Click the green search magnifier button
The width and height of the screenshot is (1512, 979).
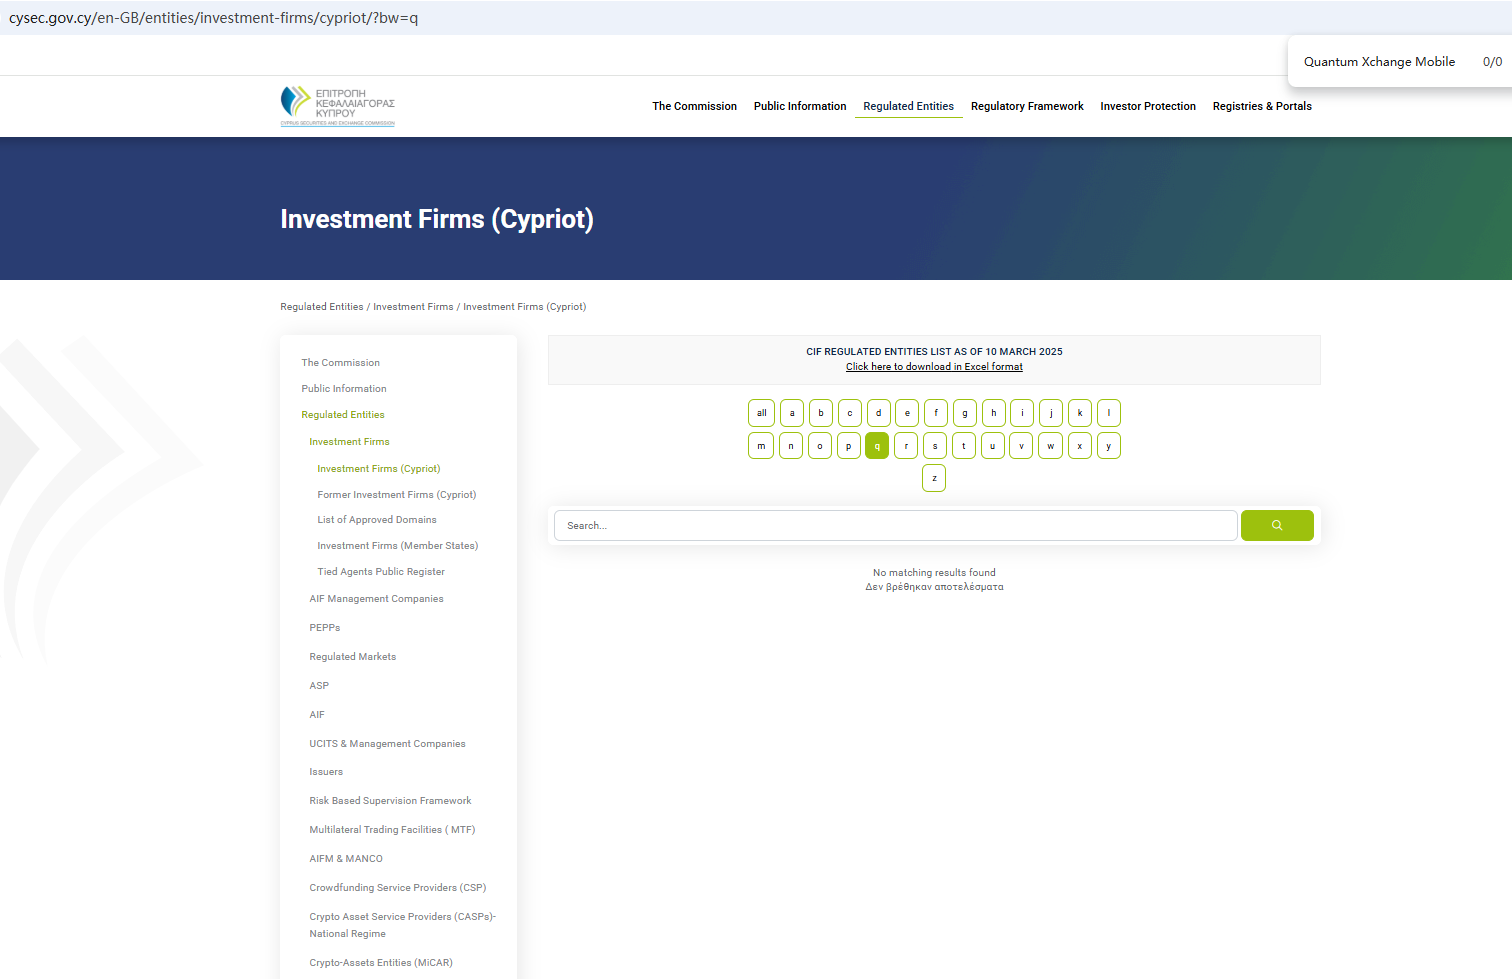coord(1276,525)
